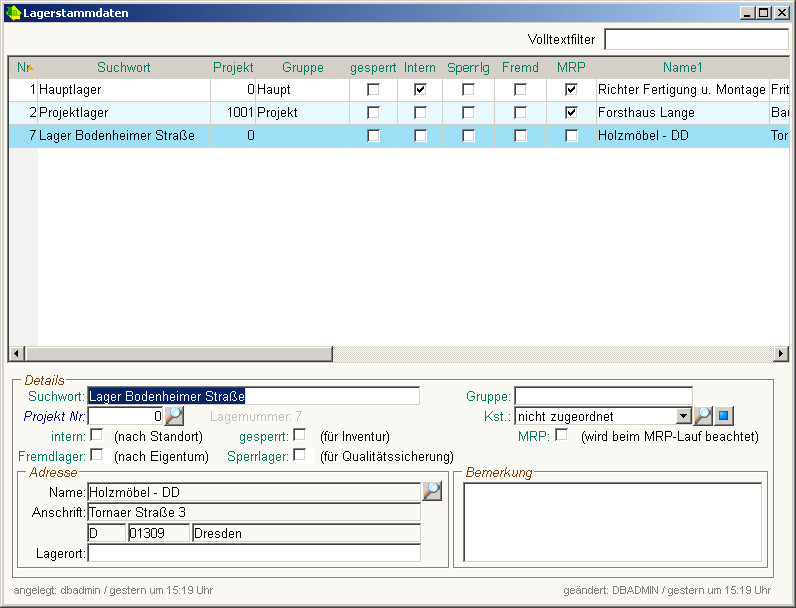
Task: Click the gesperrt column header
Action: point(373,67)
